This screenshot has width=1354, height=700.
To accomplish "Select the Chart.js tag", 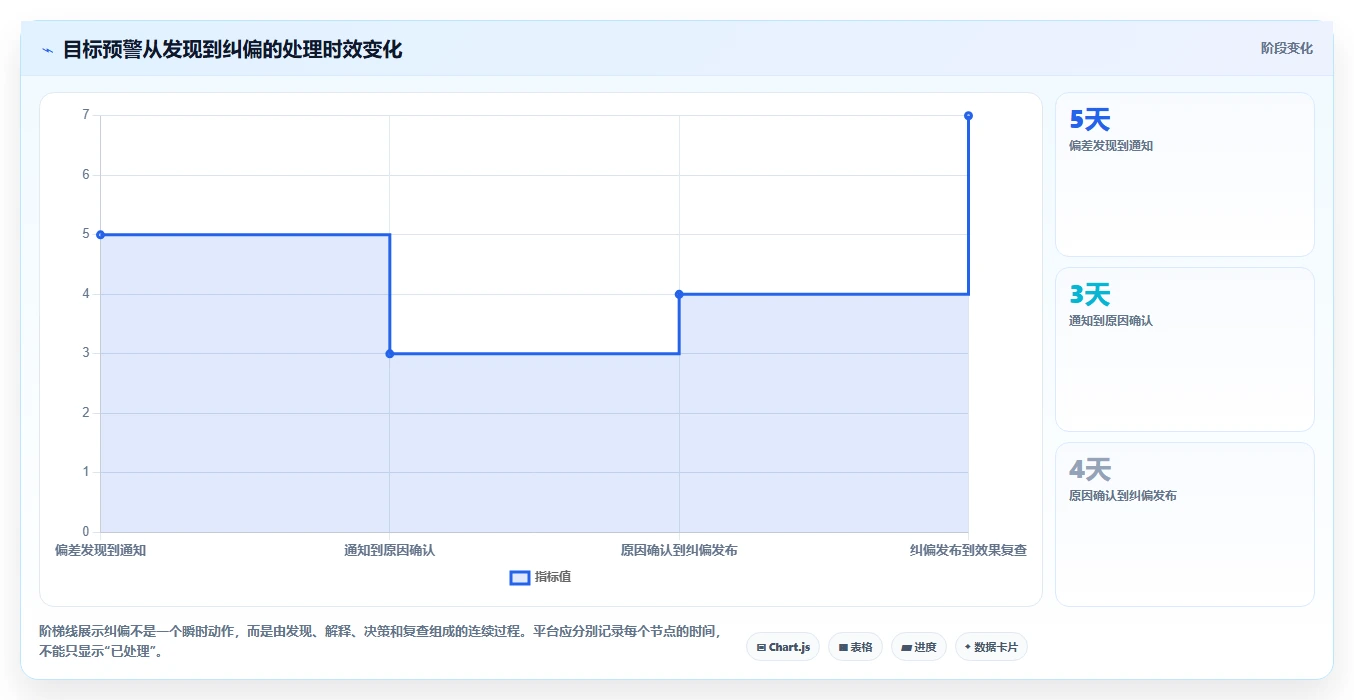I will point(783,647).
